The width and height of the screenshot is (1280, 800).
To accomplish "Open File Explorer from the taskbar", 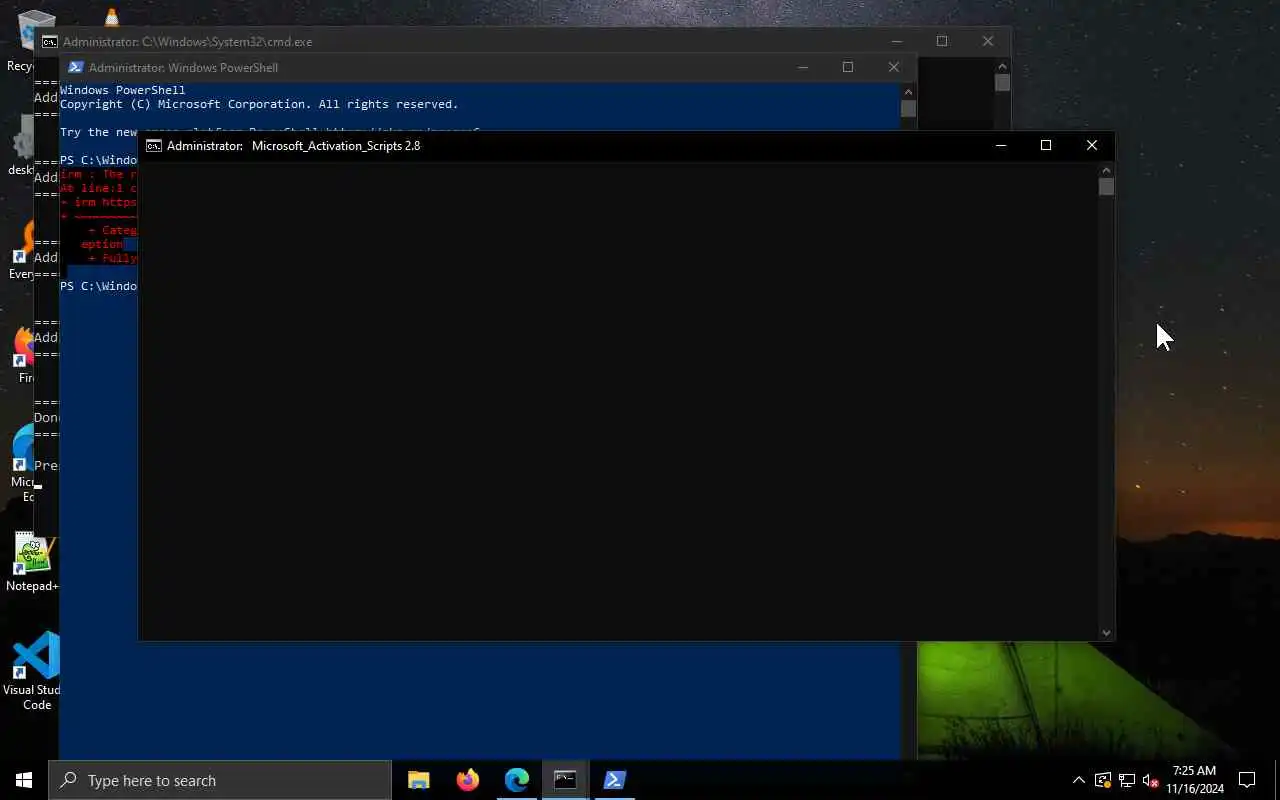I will pyautogui.click(x=419, y=780).
